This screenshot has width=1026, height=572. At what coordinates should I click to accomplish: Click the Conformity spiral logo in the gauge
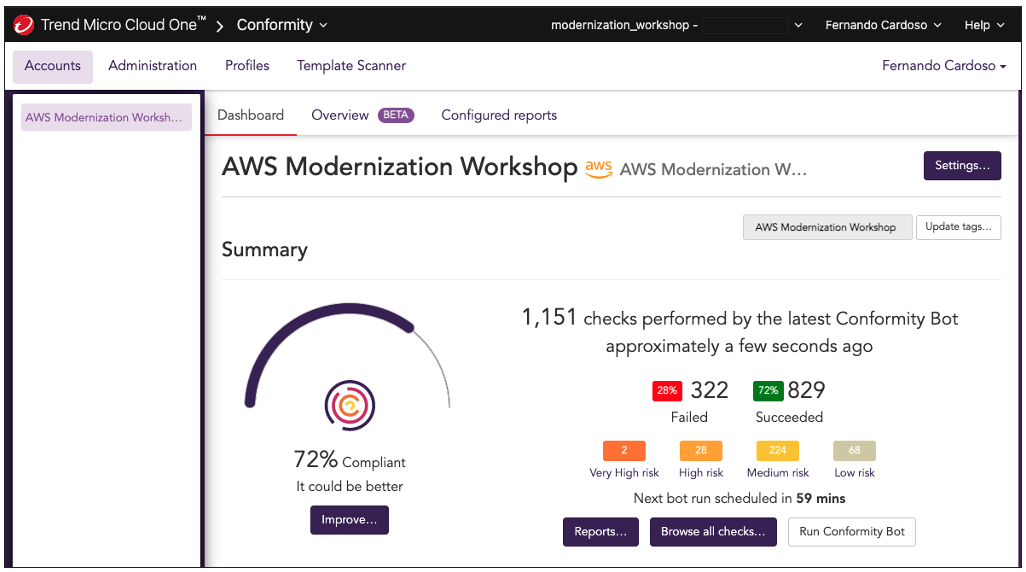coord(349,405)
